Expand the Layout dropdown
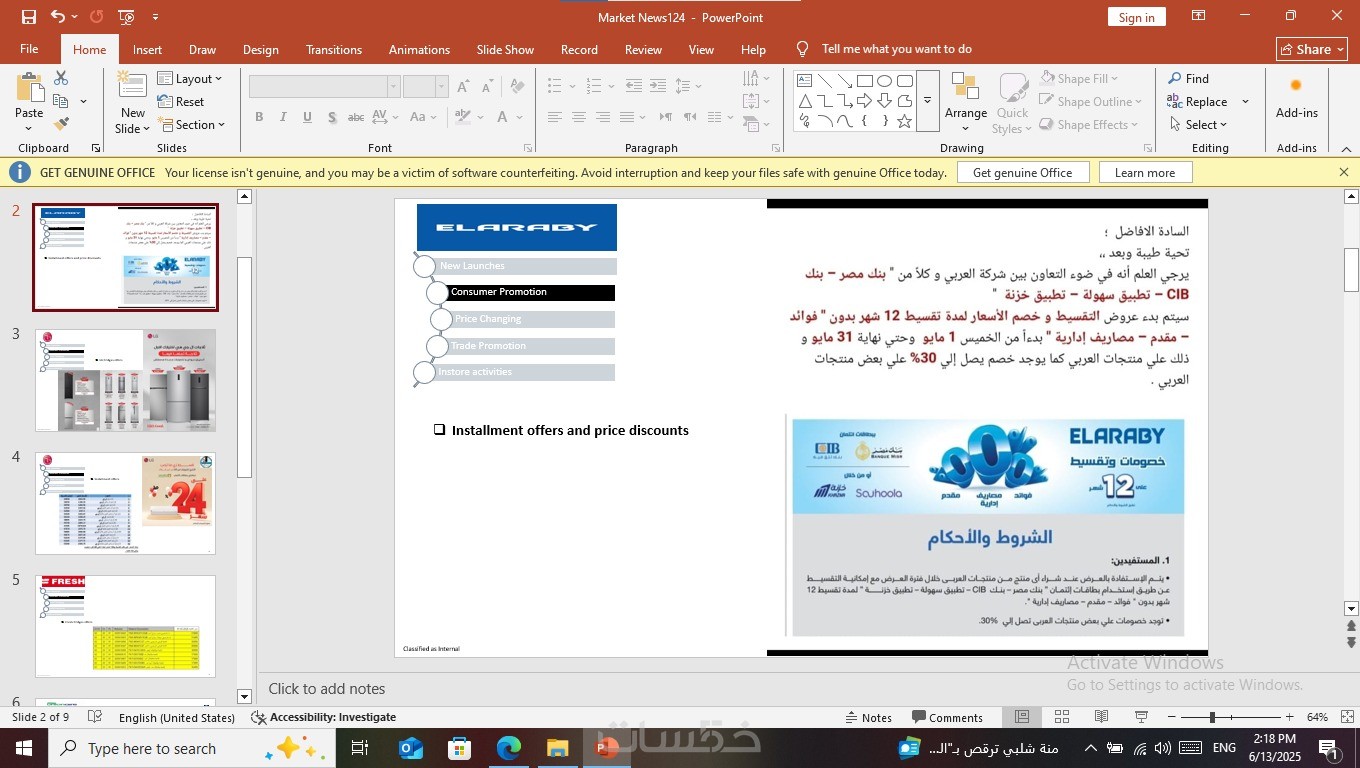 coord(190,78)
